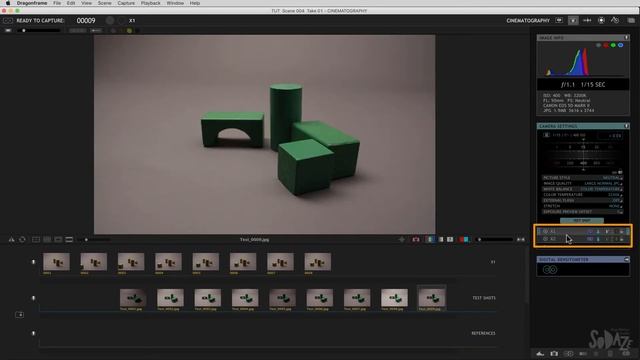Image resolution: width=640 pixels, height=360 pixels.
Task: Open the DMX lighting workspace icon
Action: pyautogui.click(x=601, y=20)
